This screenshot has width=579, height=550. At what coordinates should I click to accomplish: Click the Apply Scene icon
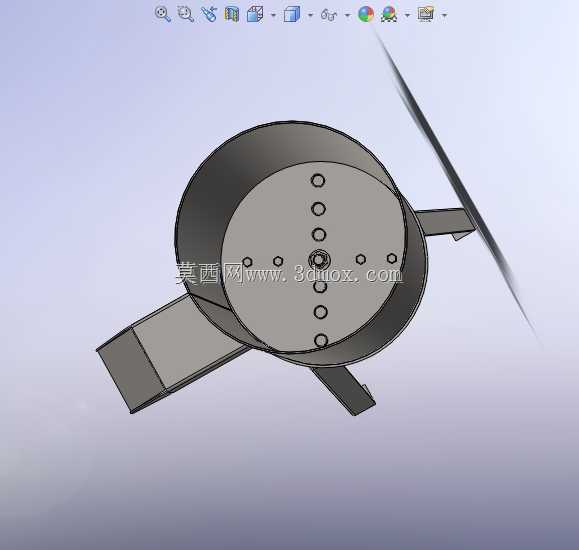point(389,14)
